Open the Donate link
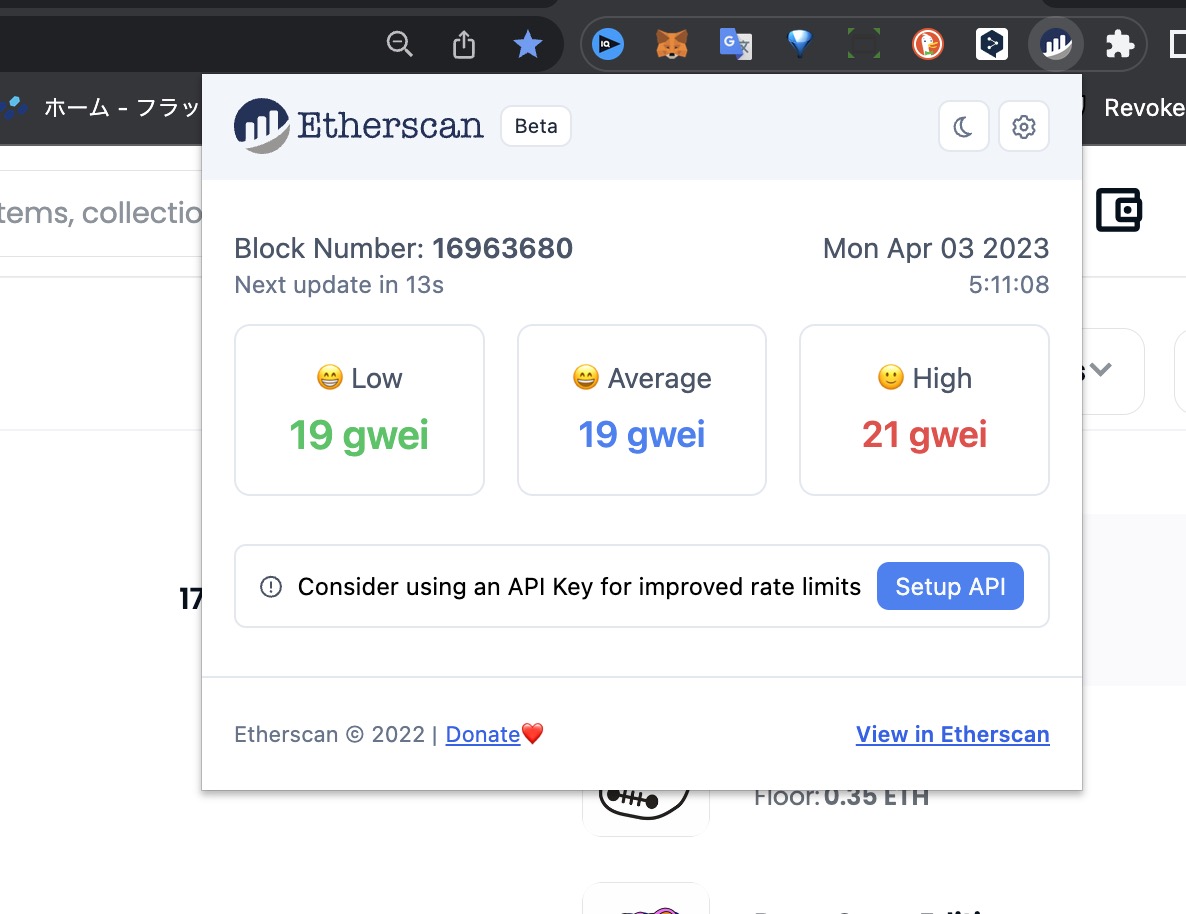1186x914 pixels. (x=483, y=734)
